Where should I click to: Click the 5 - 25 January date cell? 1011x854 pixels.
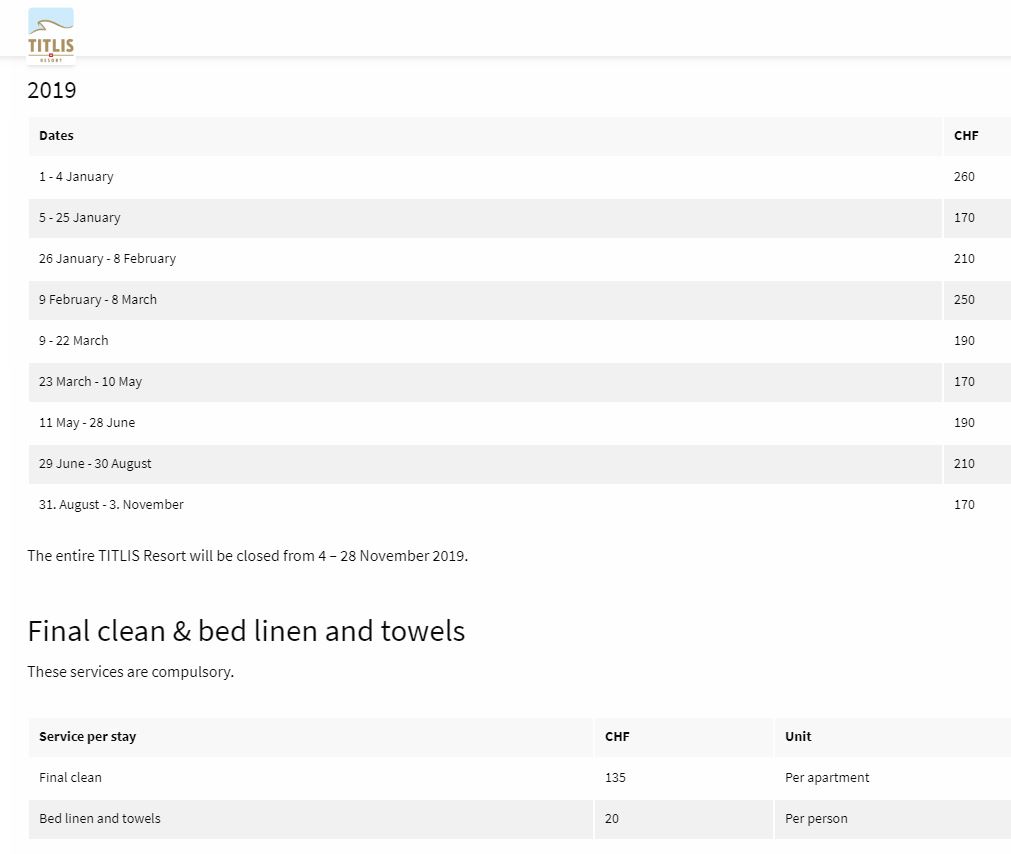(x=80, y=218)
